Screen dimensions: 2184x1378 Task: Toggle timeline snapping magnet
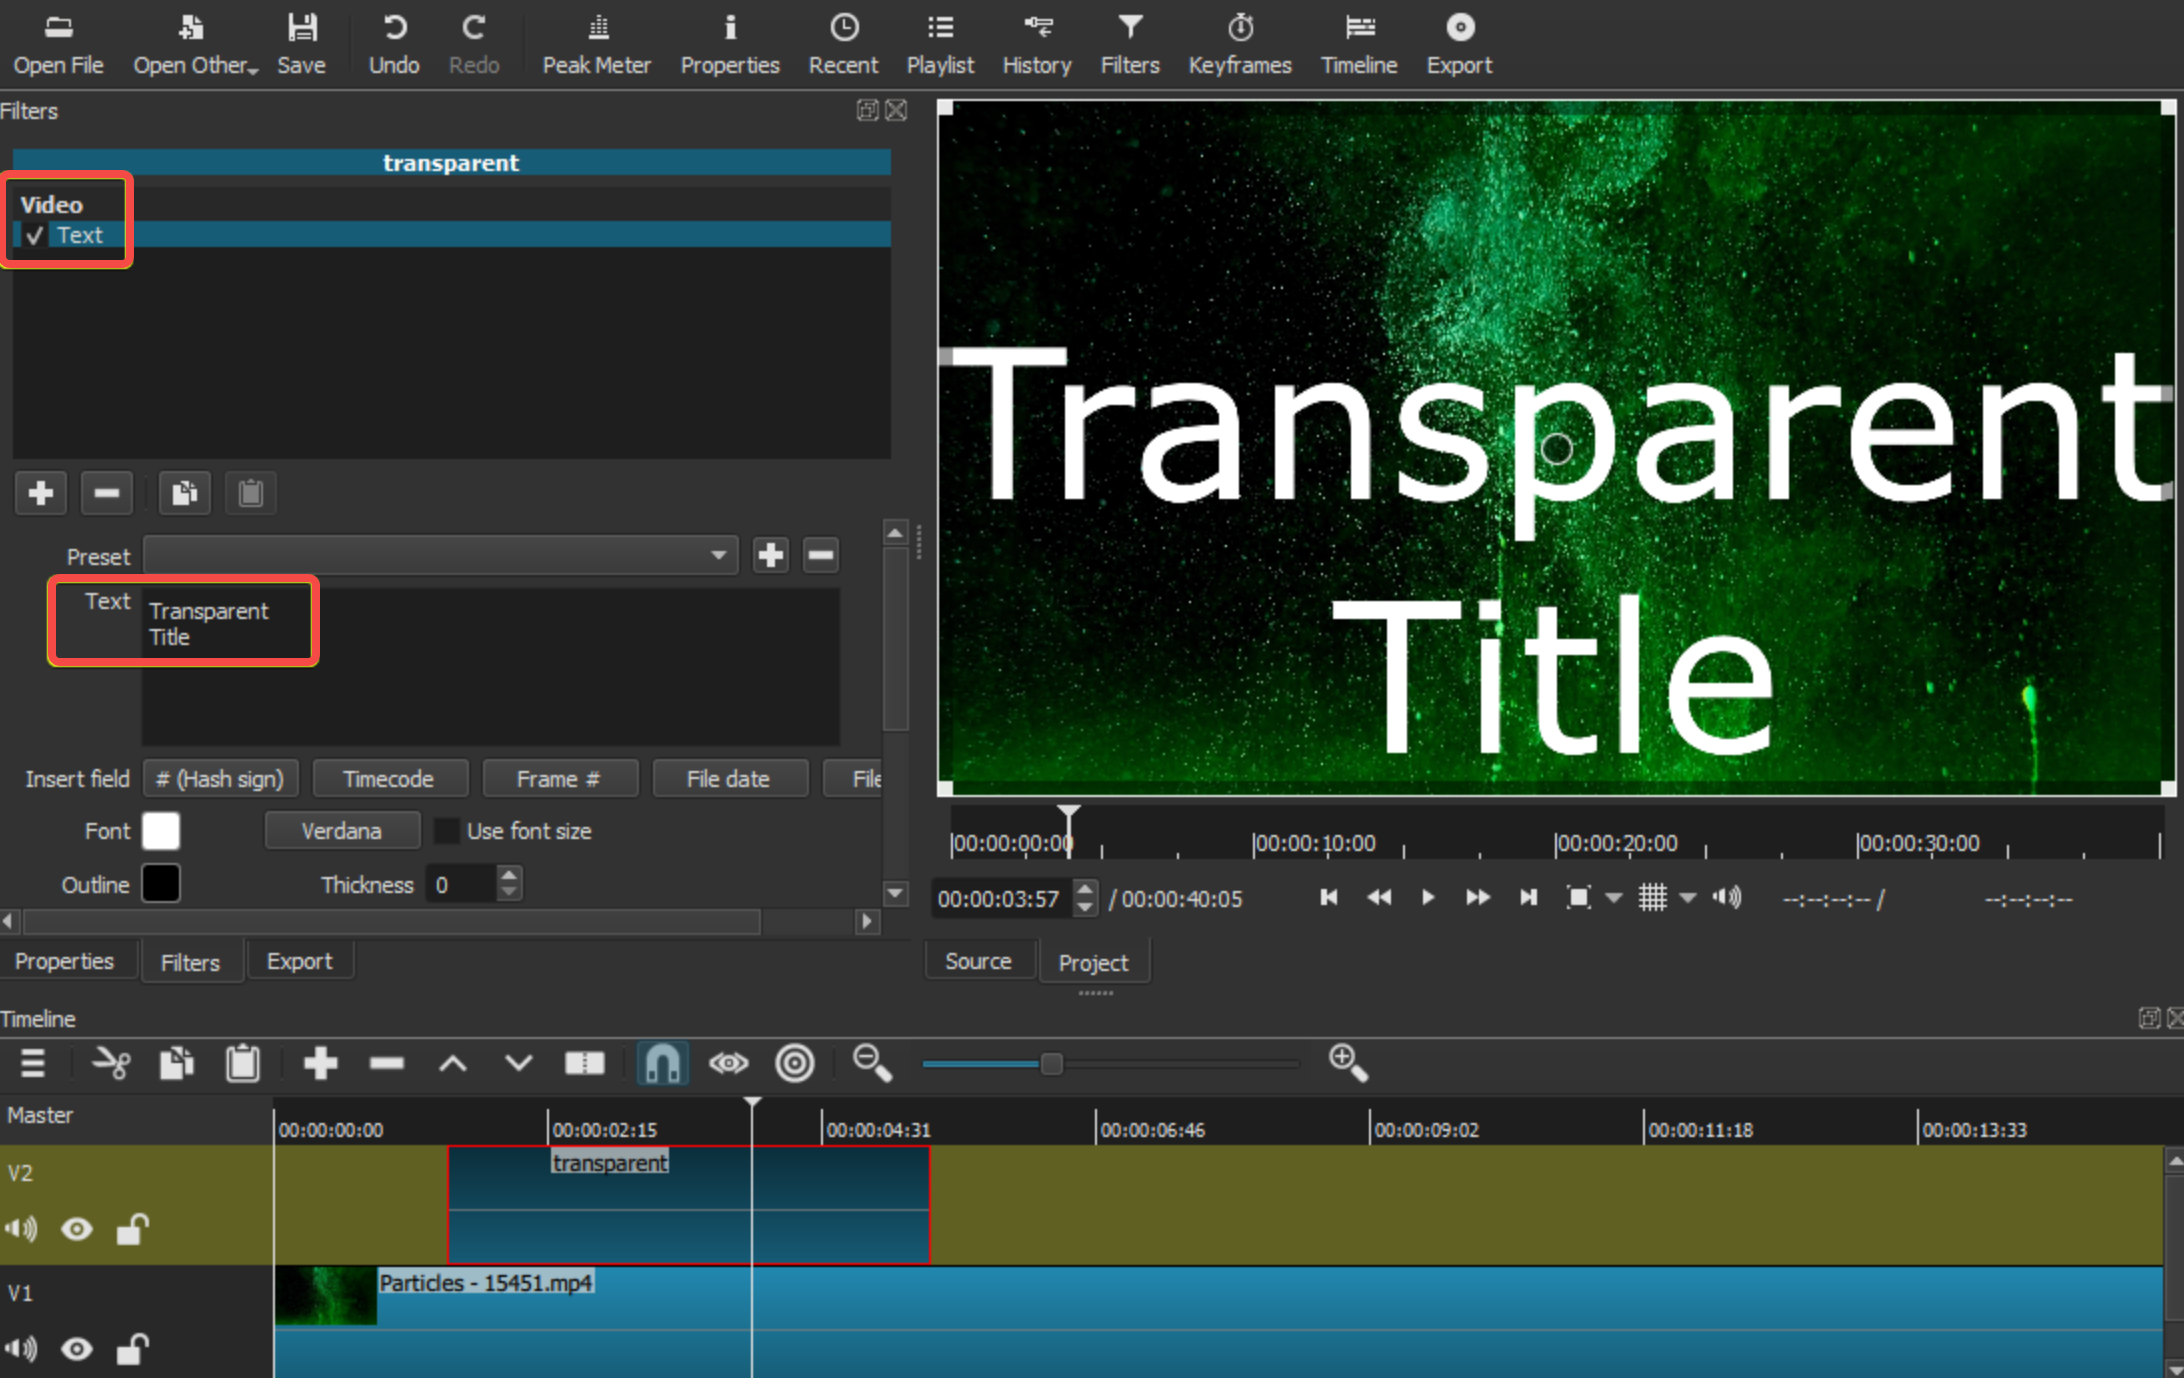662,1063
